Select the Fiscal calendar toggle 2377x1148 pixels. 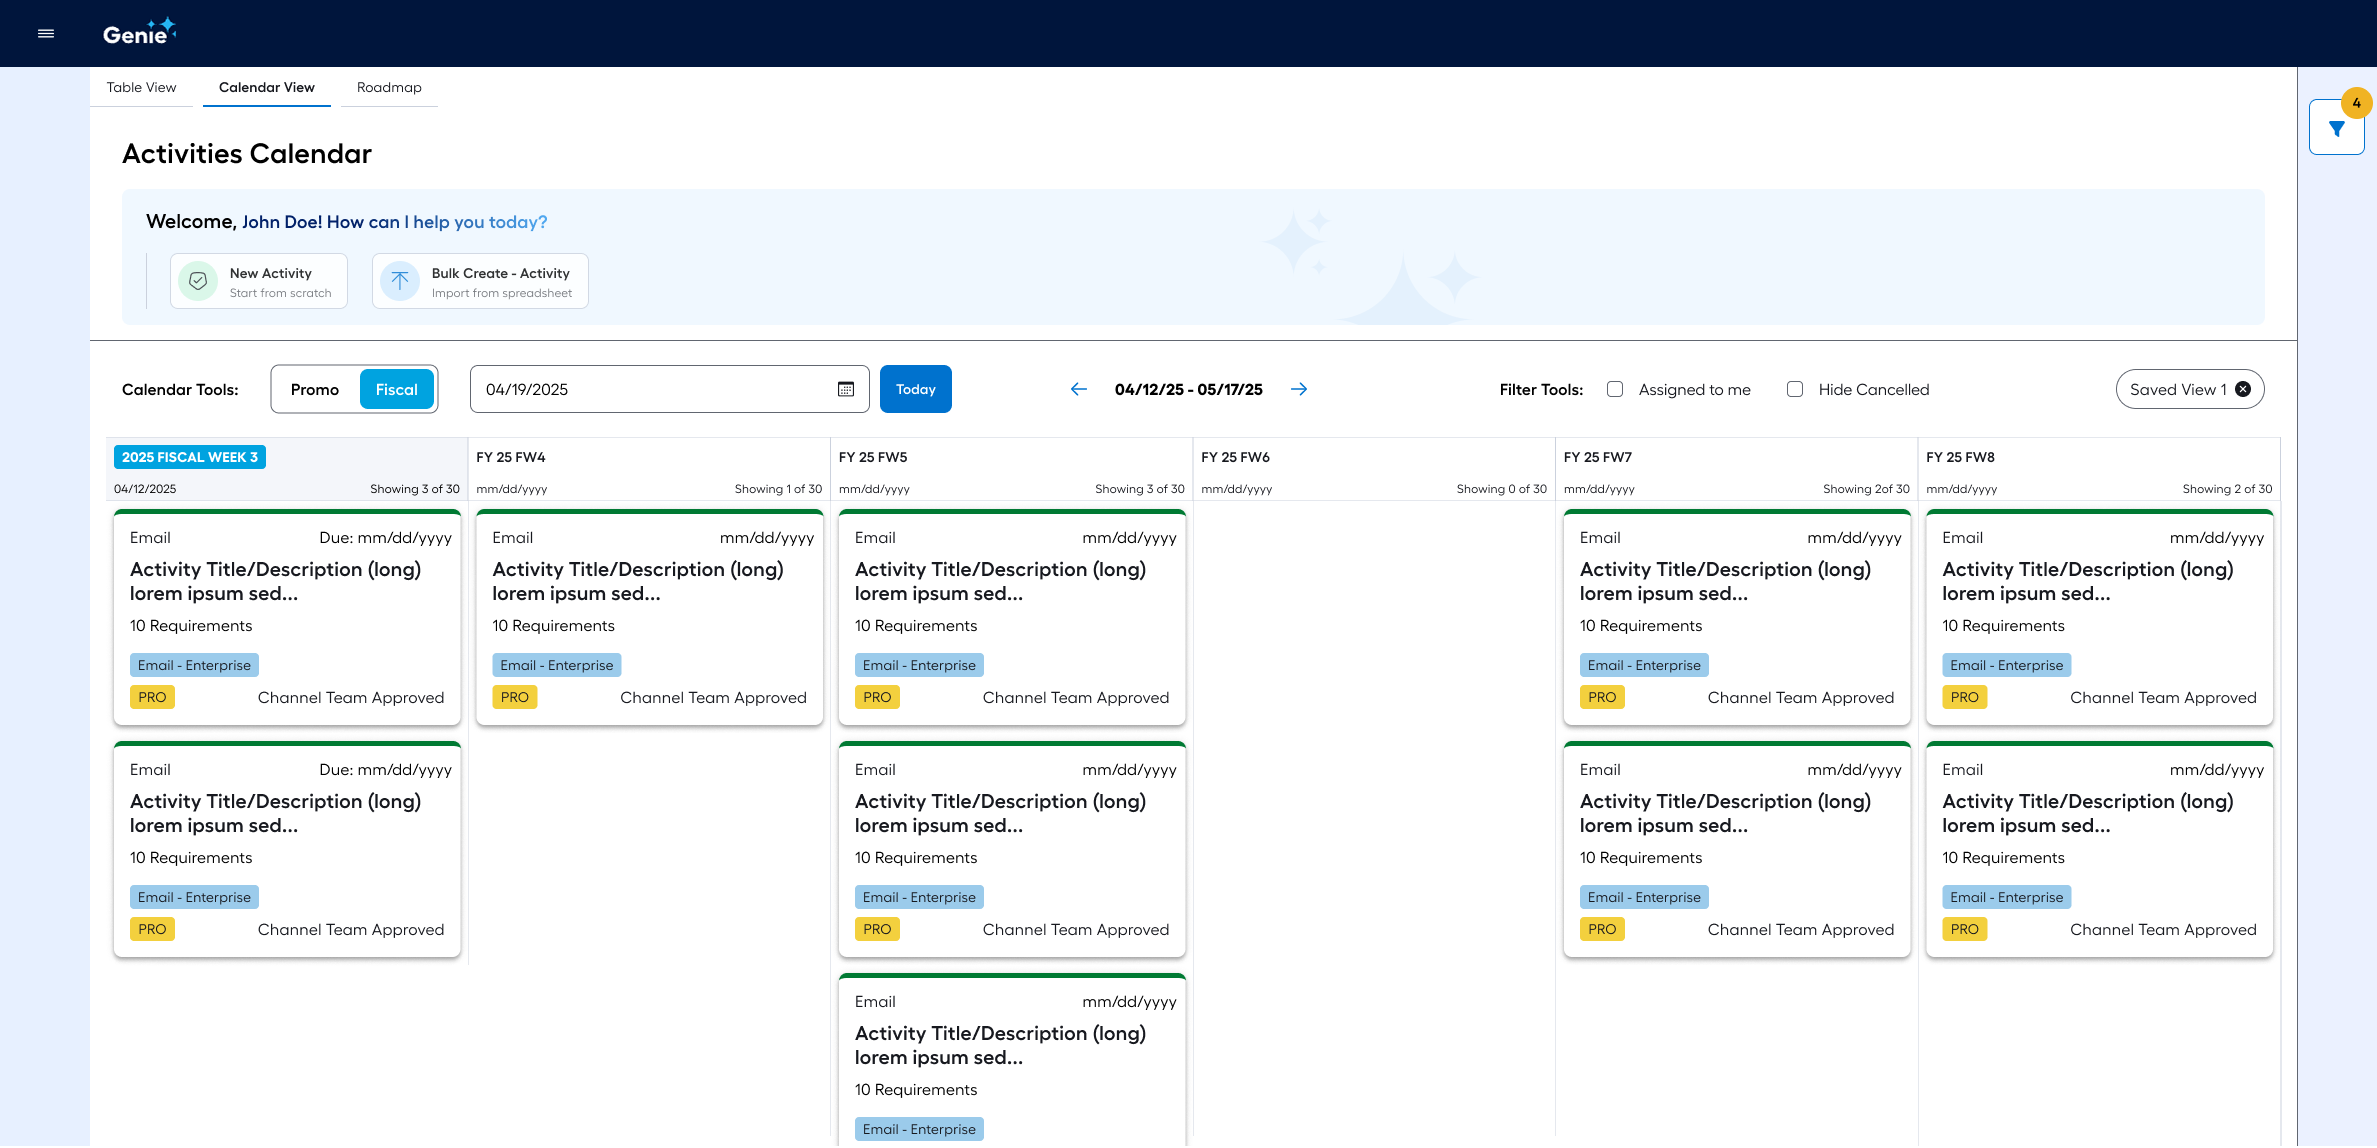tap(396, 389)
